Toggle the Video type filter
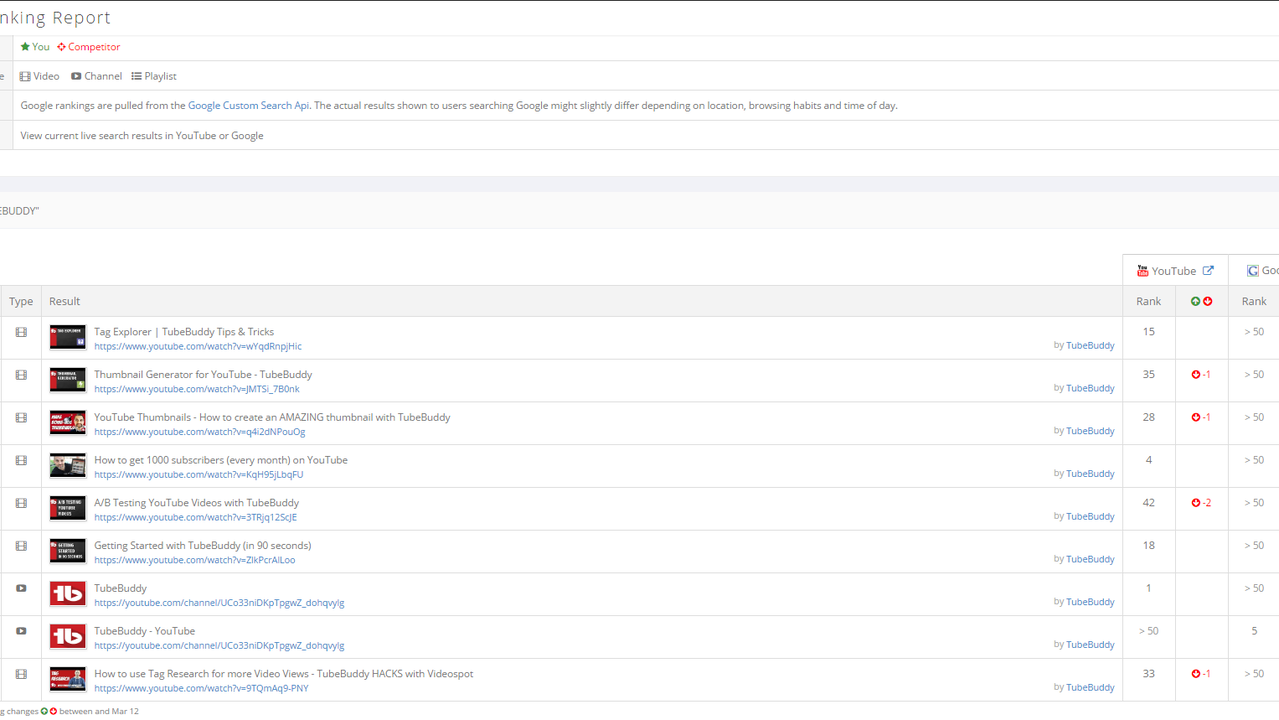Image resolution: width=1279 pixels, height=720 pixels. coord(40,76)
